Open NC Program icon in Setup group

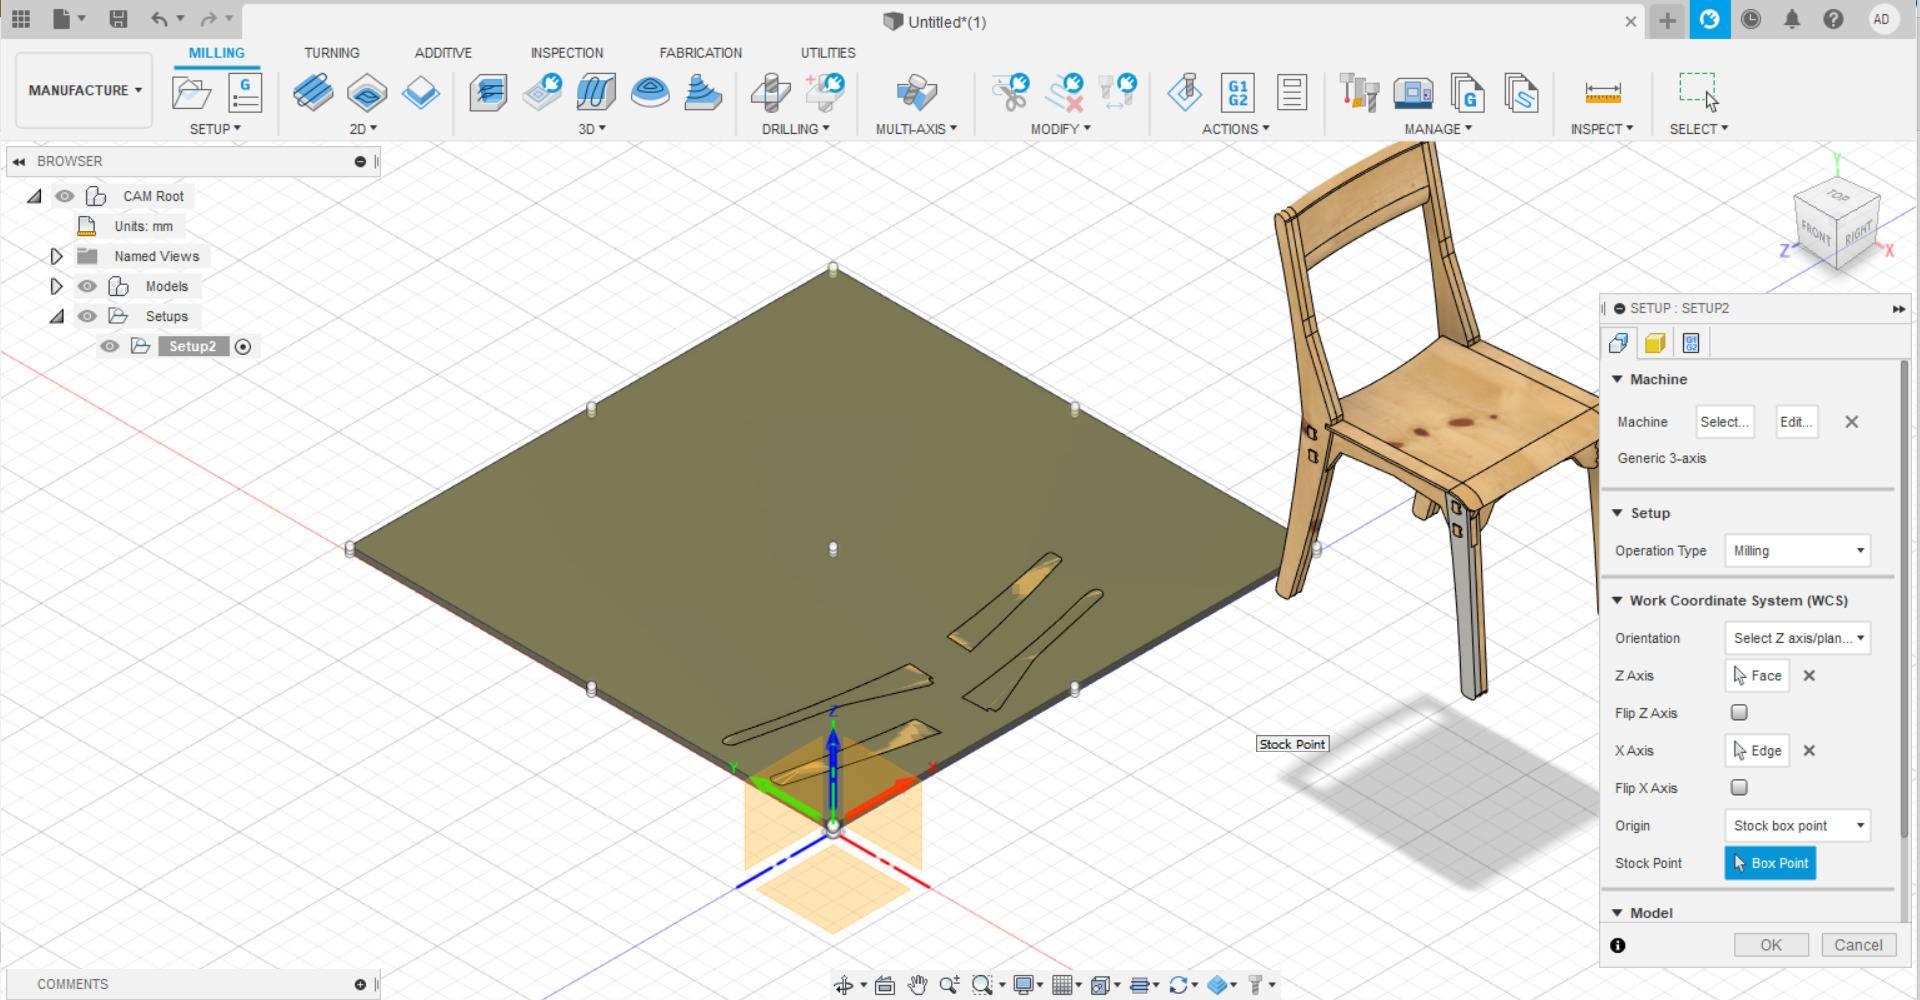(245, 94)
